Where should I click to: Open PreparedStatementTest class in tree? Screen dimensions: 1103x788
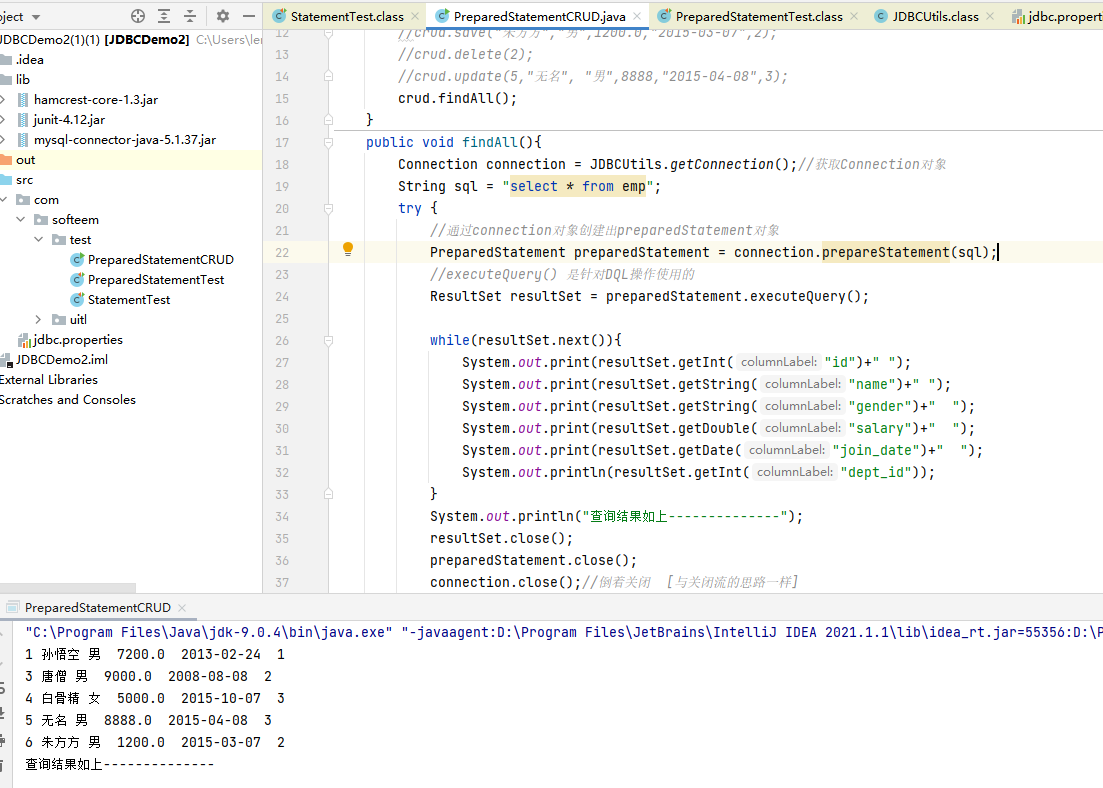coord(155,280)
